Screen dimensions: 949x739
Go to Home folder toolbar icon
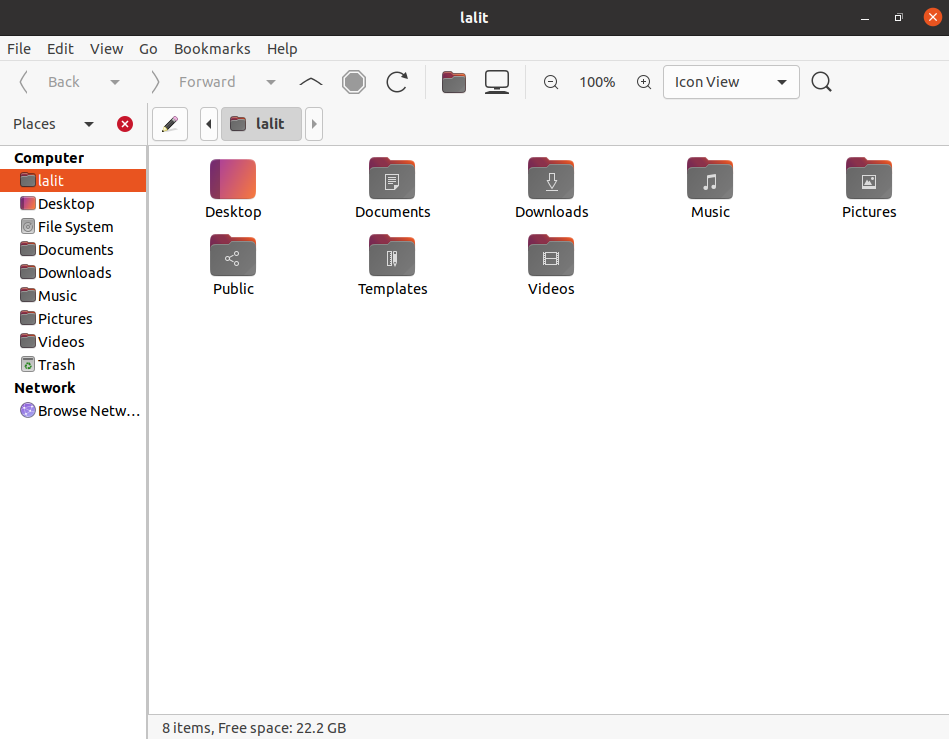coord(454,82)
